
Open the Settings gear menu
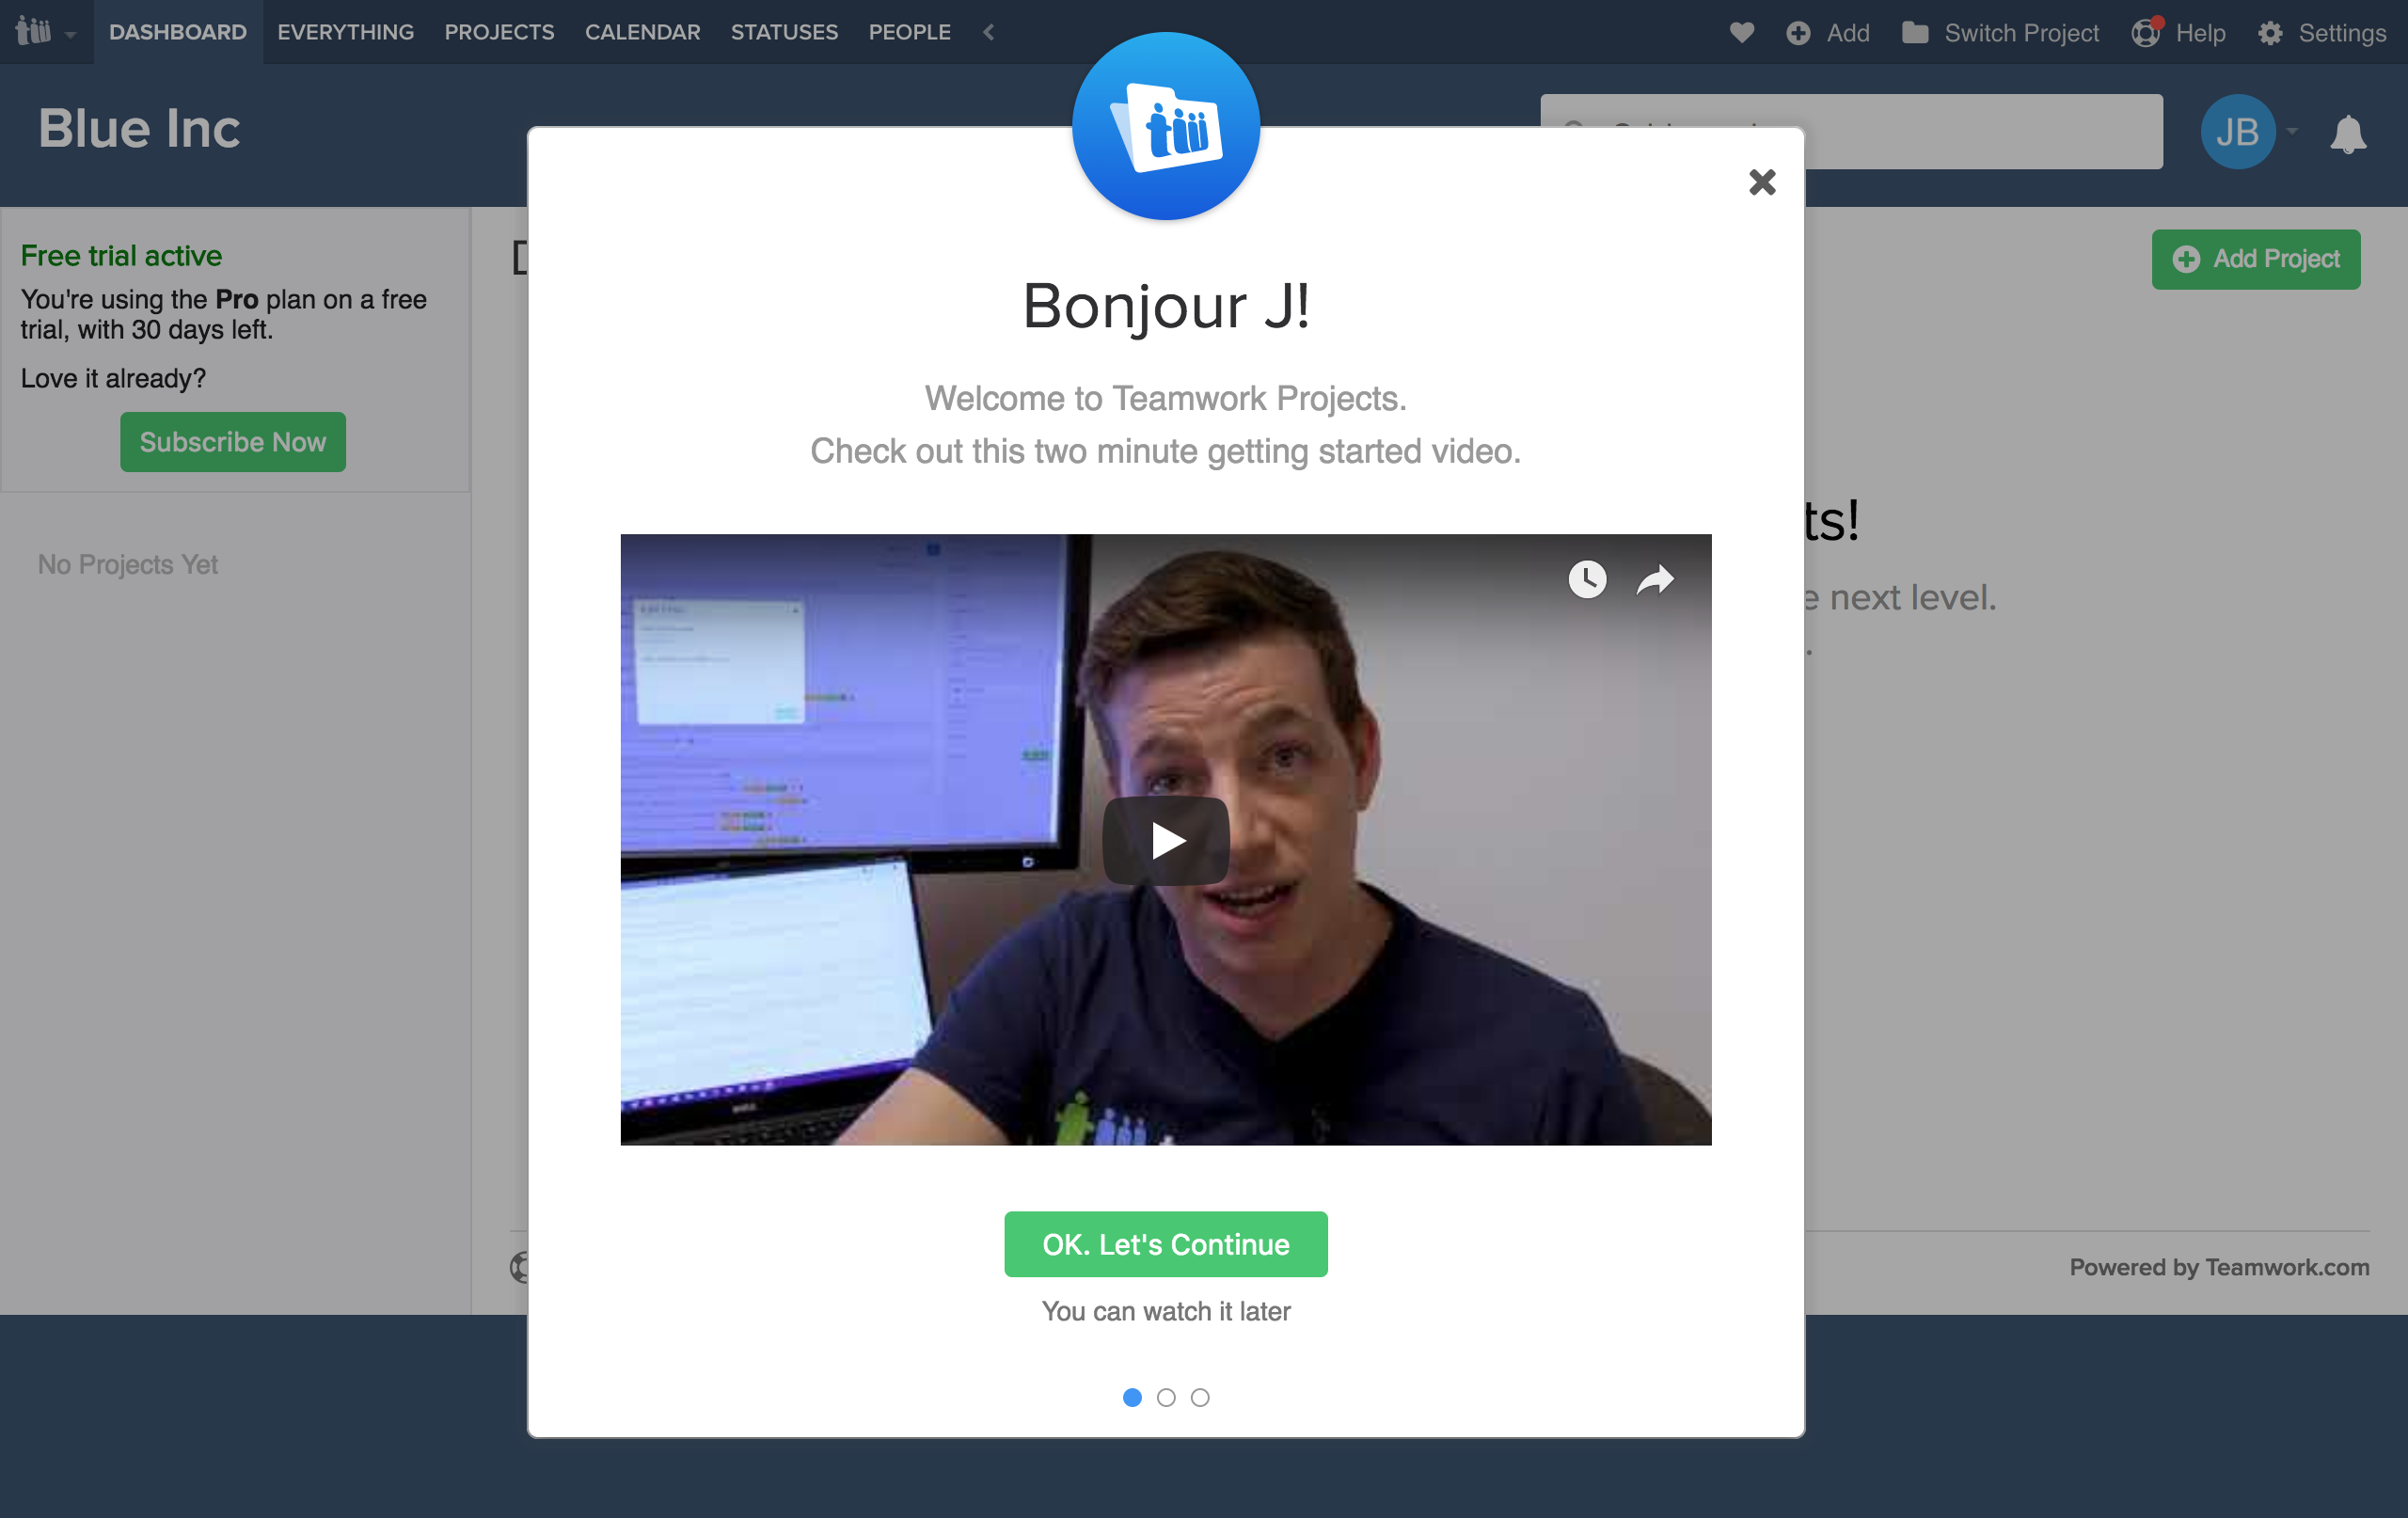pyautogui.click(x=2321, y=33)
